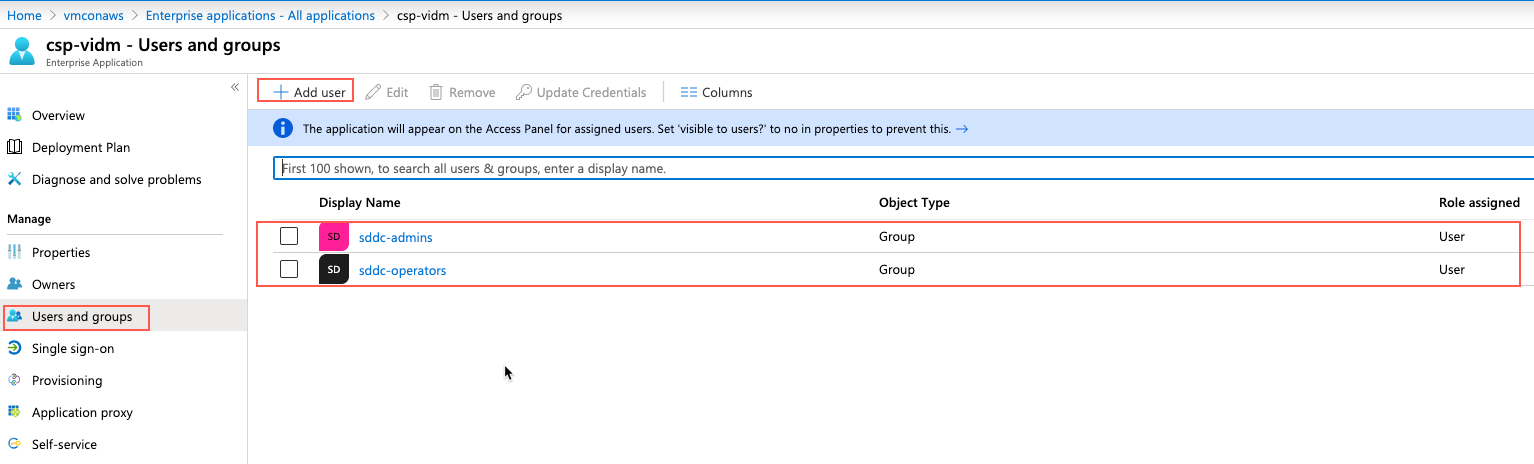
Task: Click the Application proxy icon
Action: click(x=14, y=412)
